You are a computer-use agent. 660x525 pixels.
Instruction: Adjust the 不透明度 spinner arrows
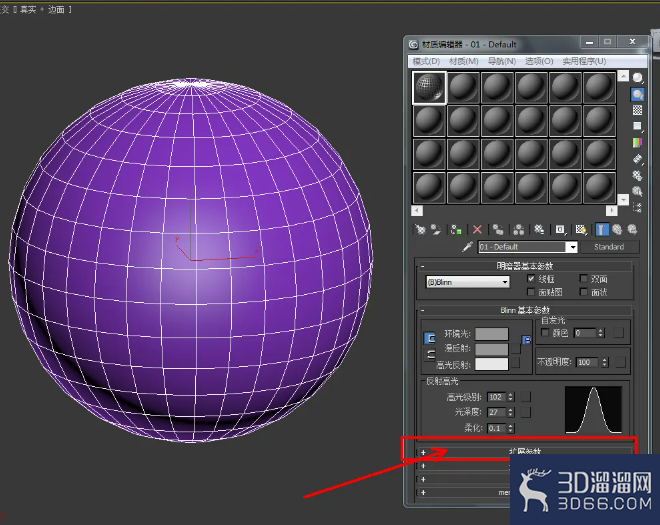pos(605,362)
